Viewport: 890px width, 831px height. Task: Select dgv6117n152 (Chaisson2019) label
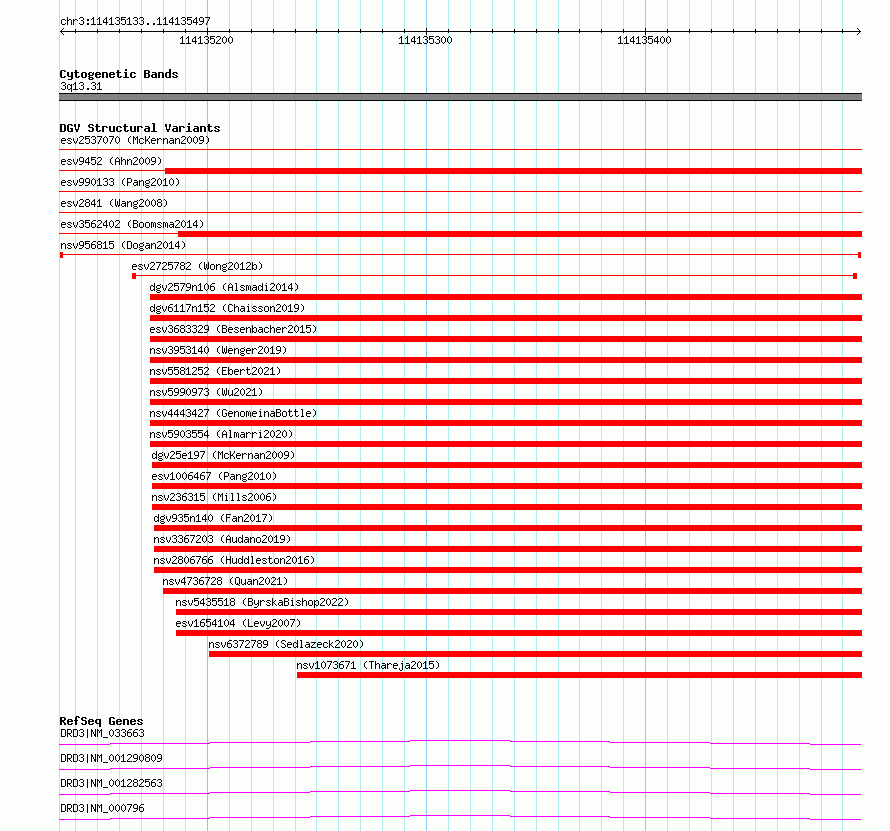(227, 308)
